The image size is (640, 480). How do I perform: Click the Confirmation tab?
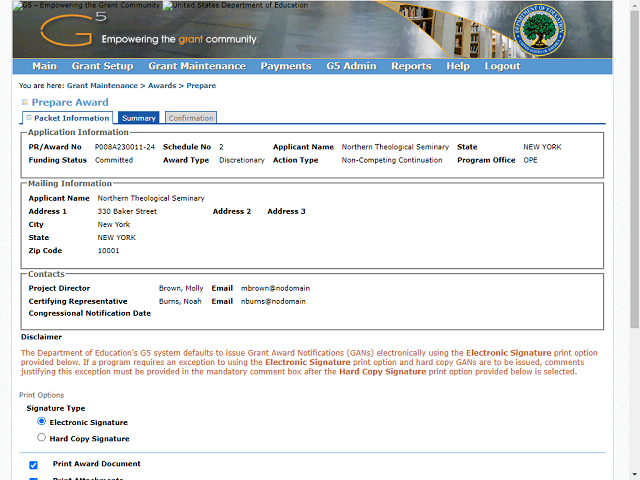tap(191, 118)
